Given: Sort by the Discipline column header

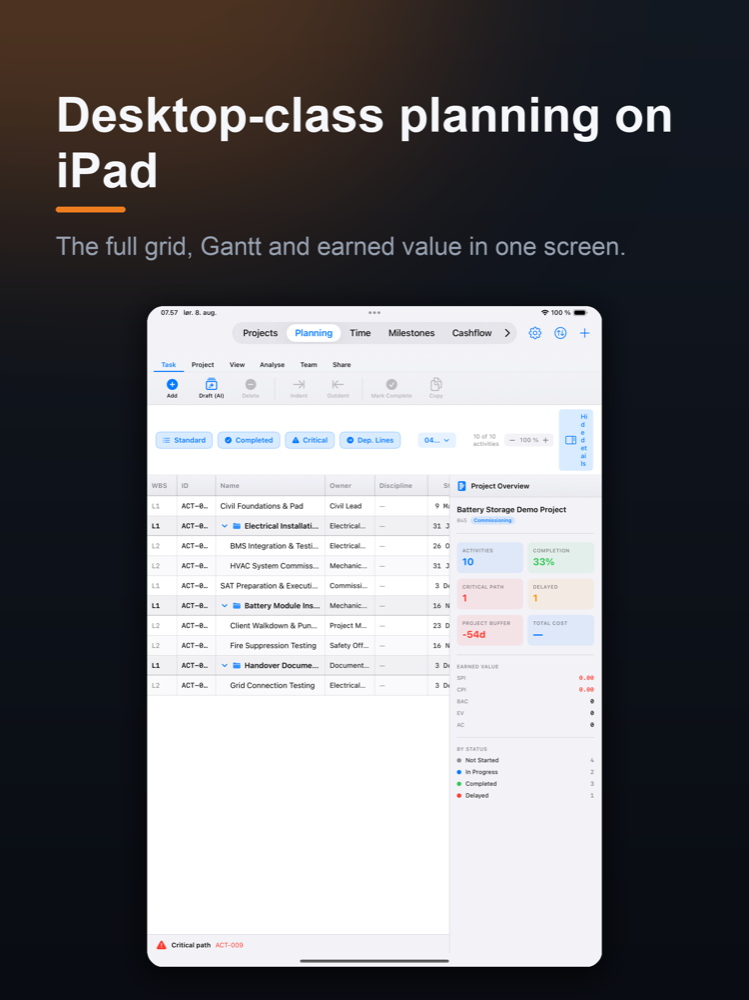Looking at the screenshot, I should click(x=401, y=486).
